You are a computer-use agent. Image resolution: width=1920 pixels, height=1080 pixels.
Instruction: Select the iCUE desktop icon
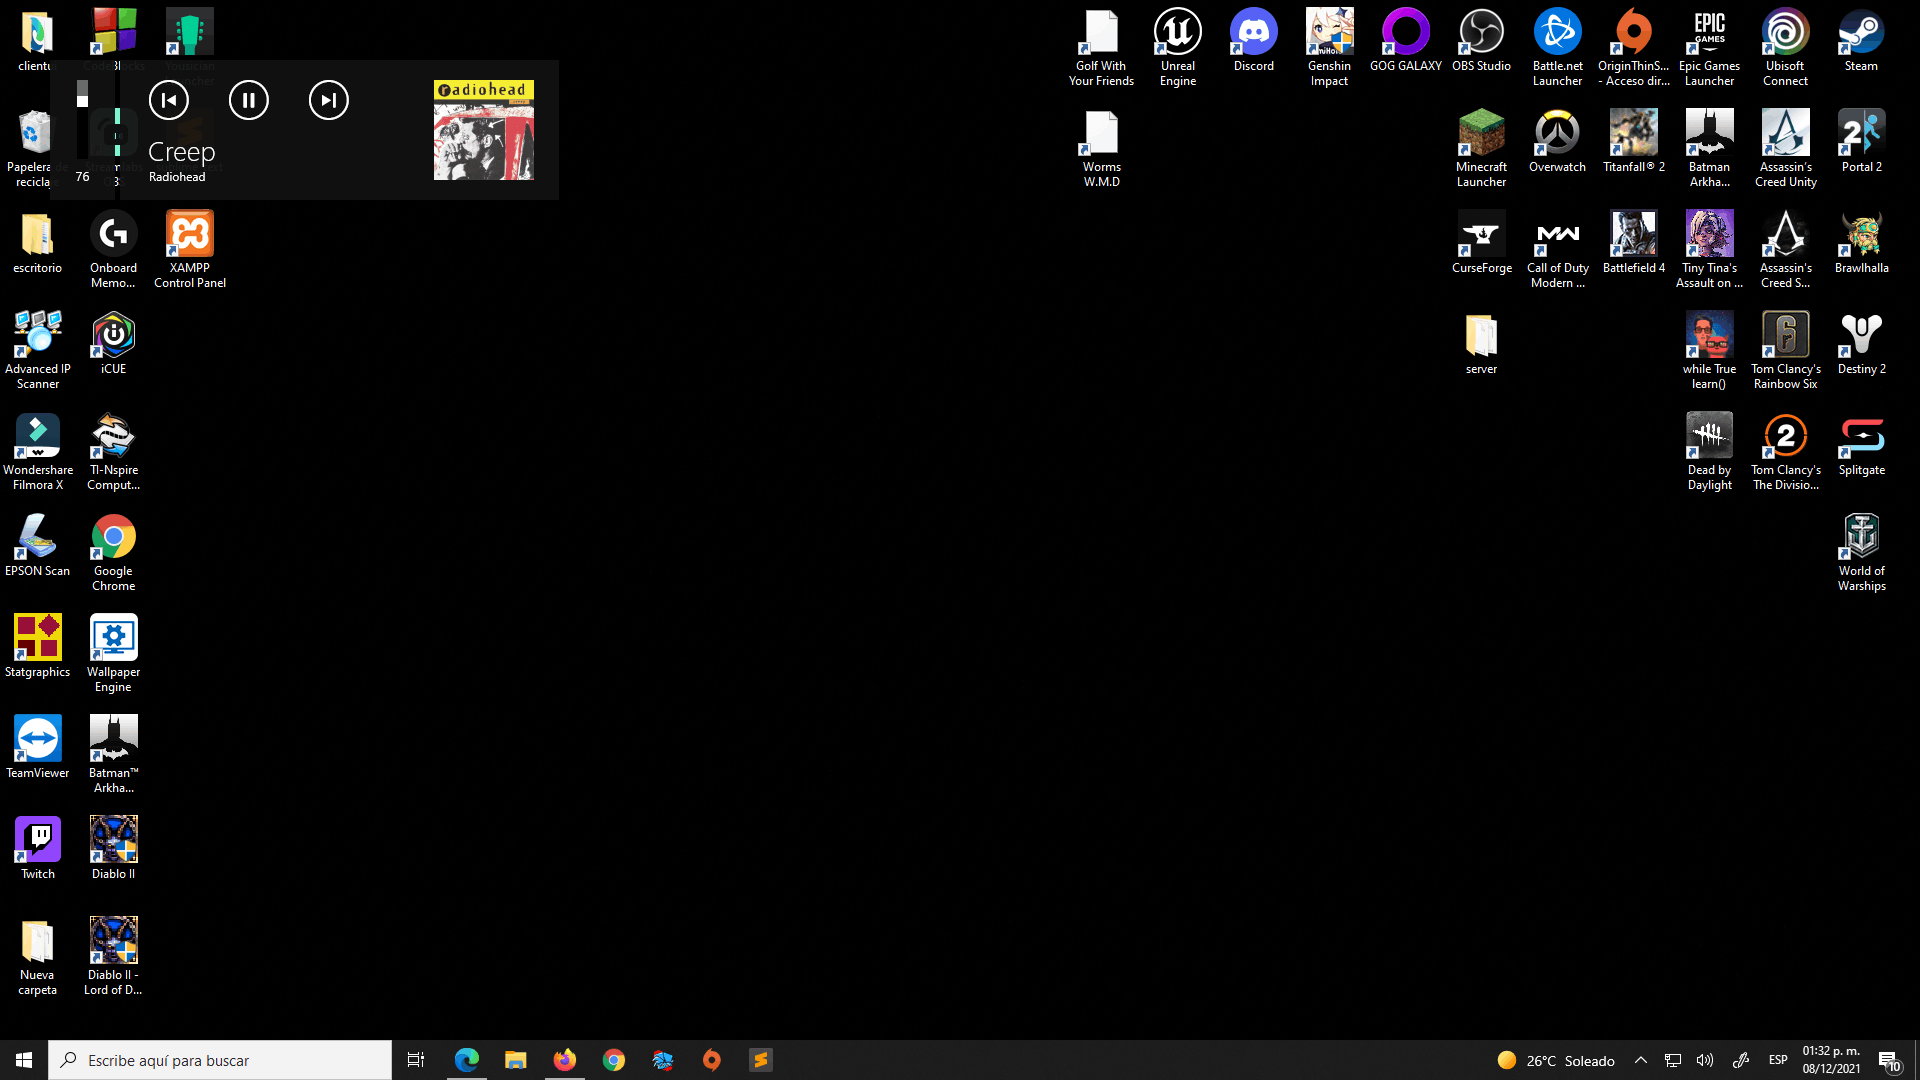(x=114, y=343)
